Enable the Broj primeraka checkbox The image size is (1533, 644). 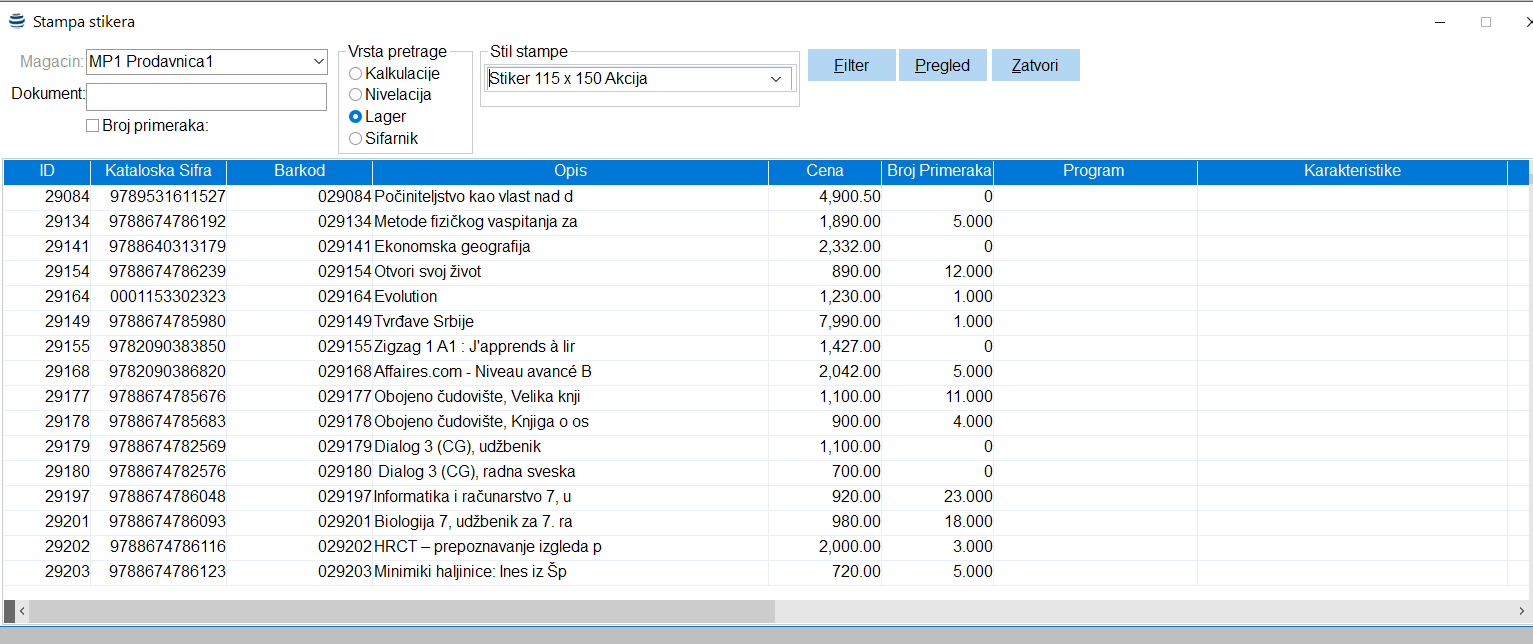[93, 126]
